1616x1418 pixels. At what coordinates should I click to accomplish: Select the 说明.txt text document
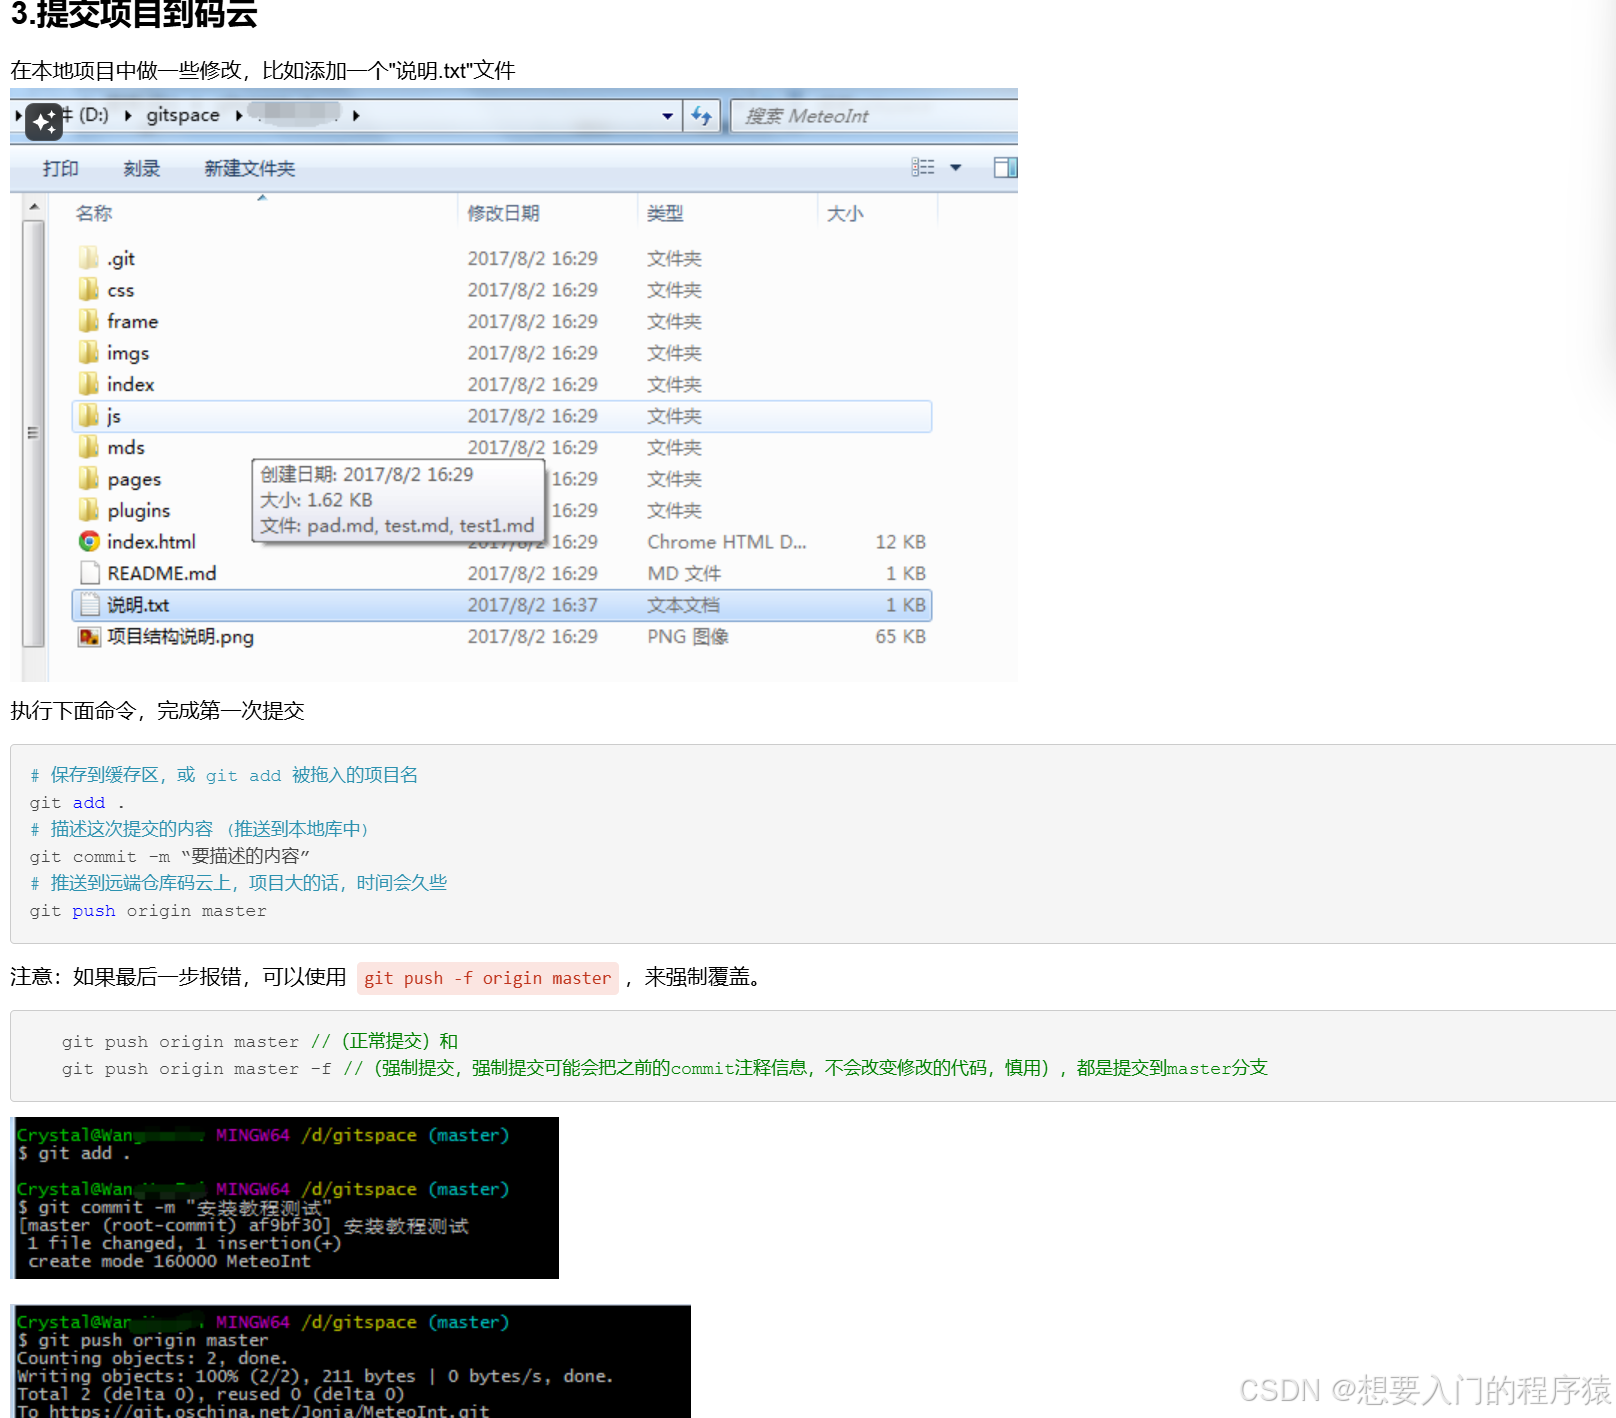[140, 605]
